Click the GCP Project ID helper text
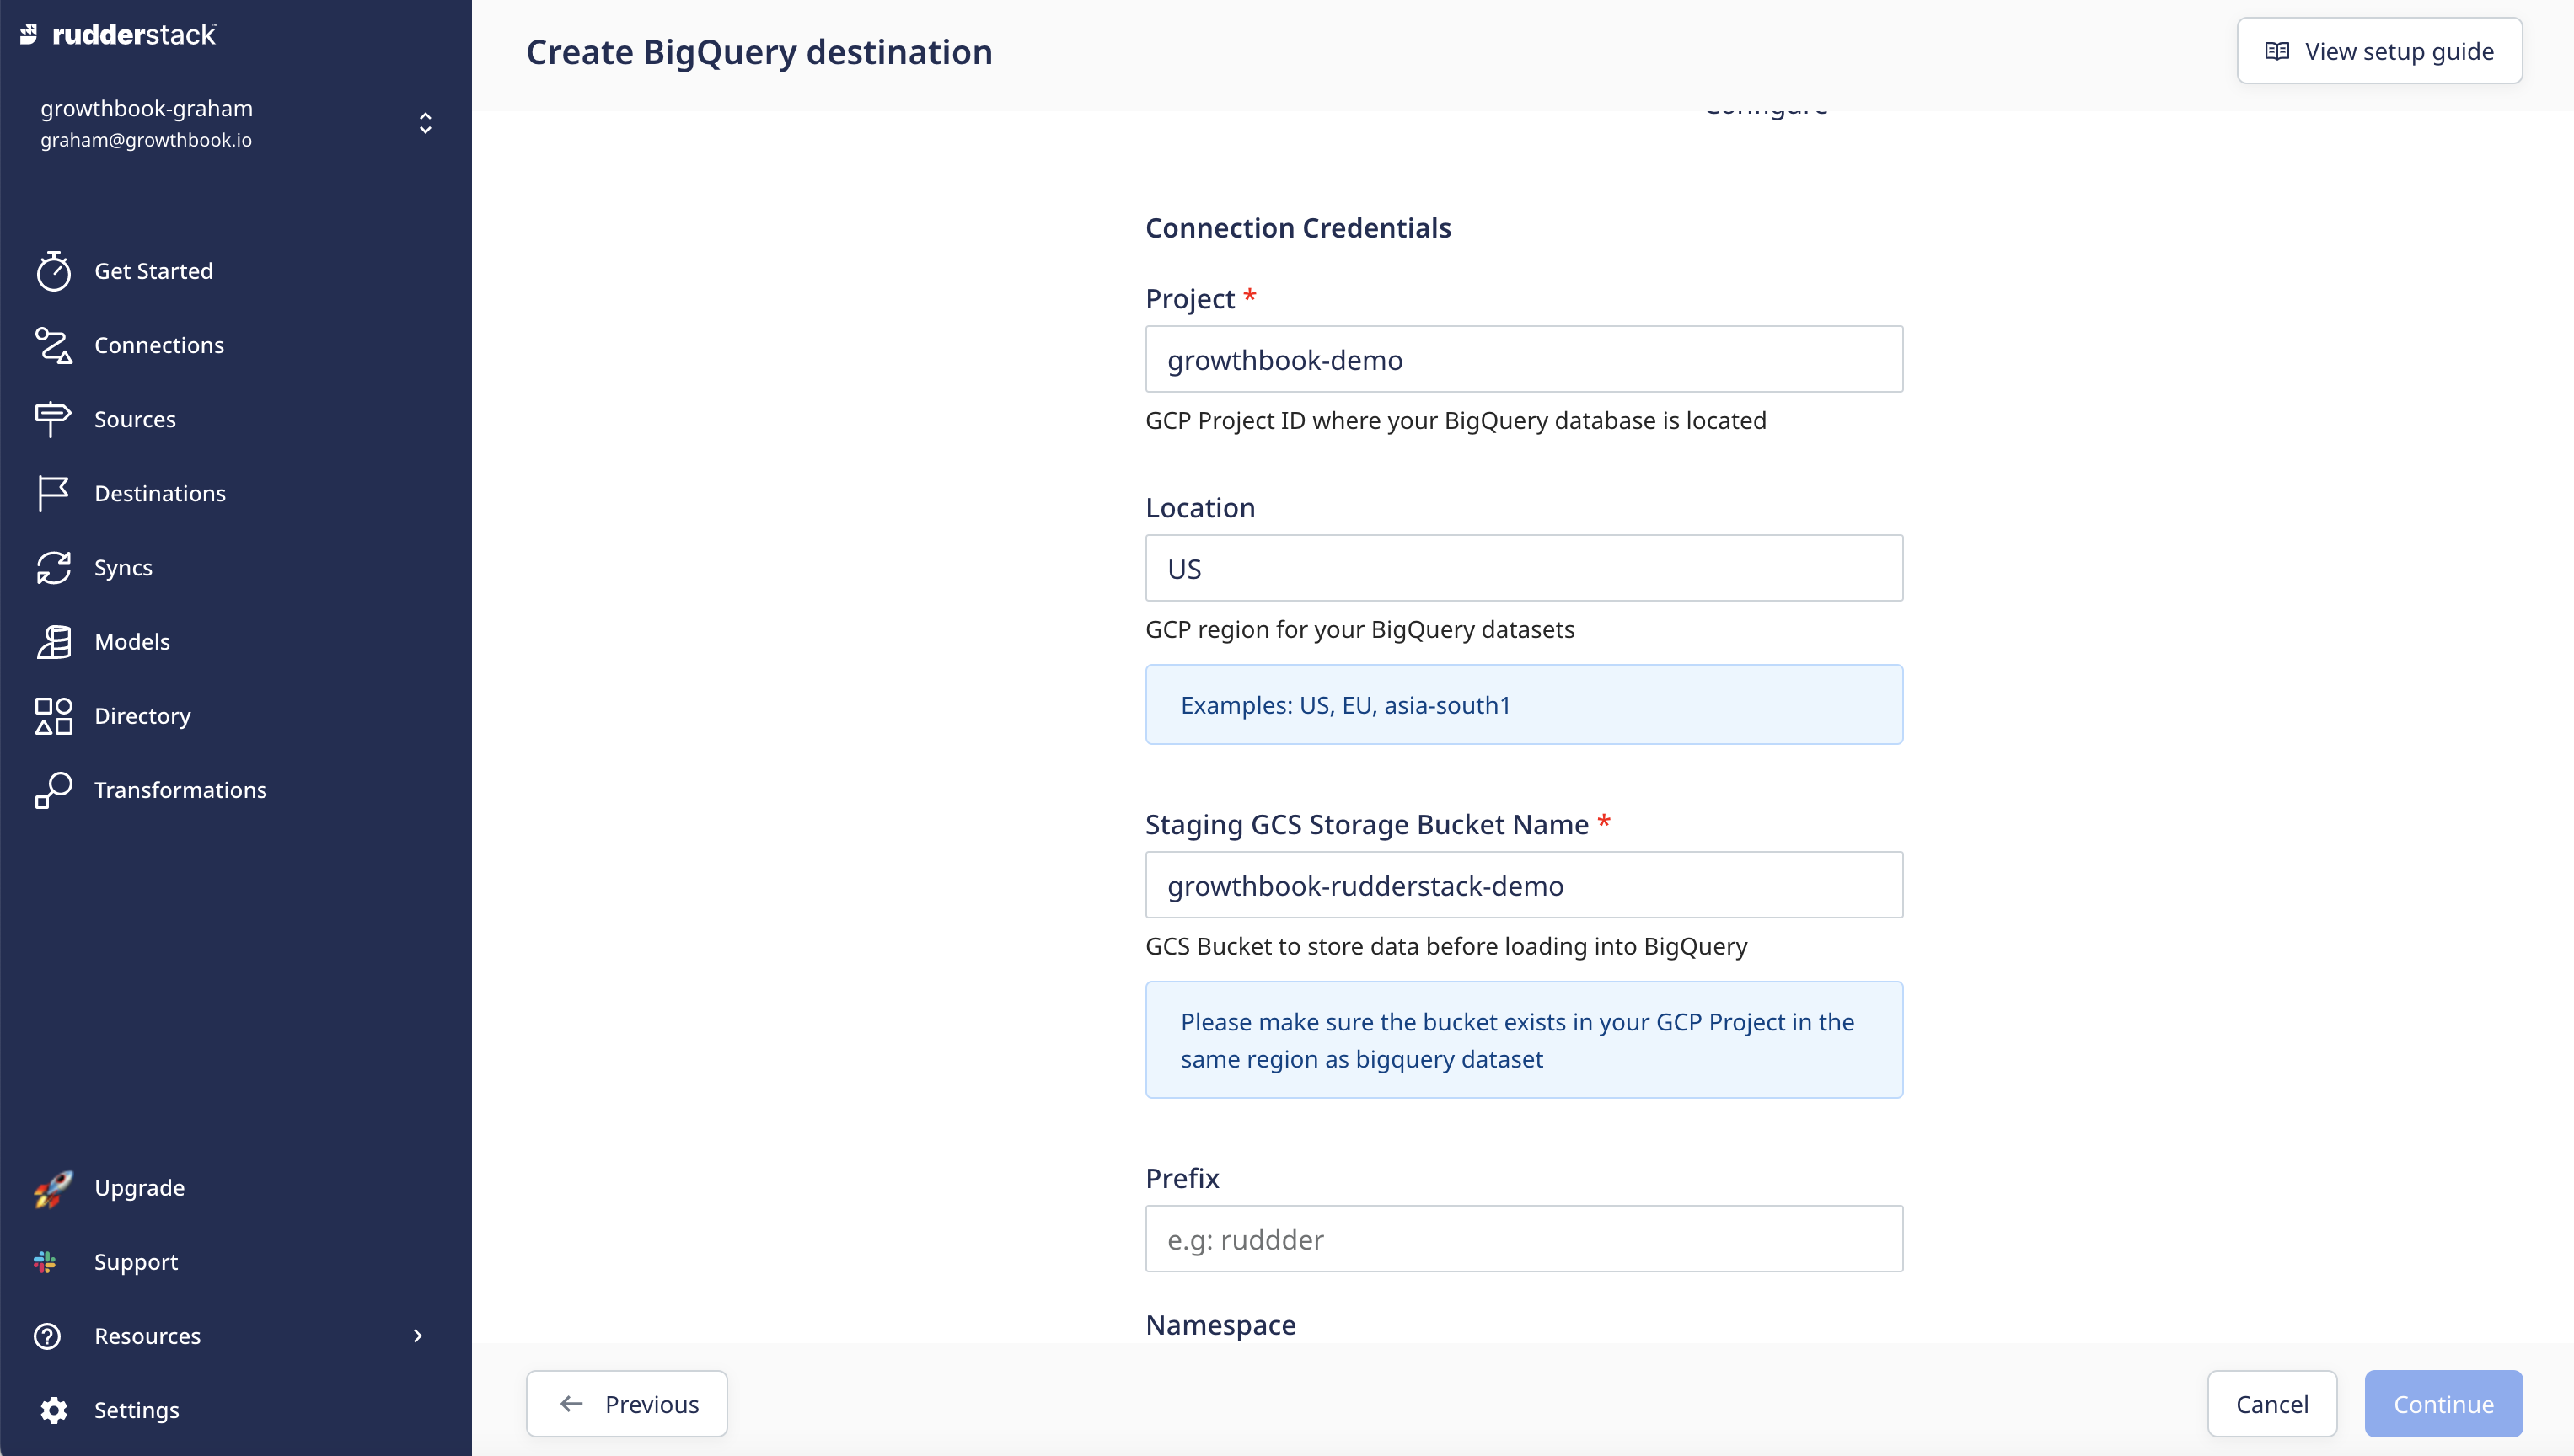The height and width of the screenshot is (1456, 2574). 1455,420
